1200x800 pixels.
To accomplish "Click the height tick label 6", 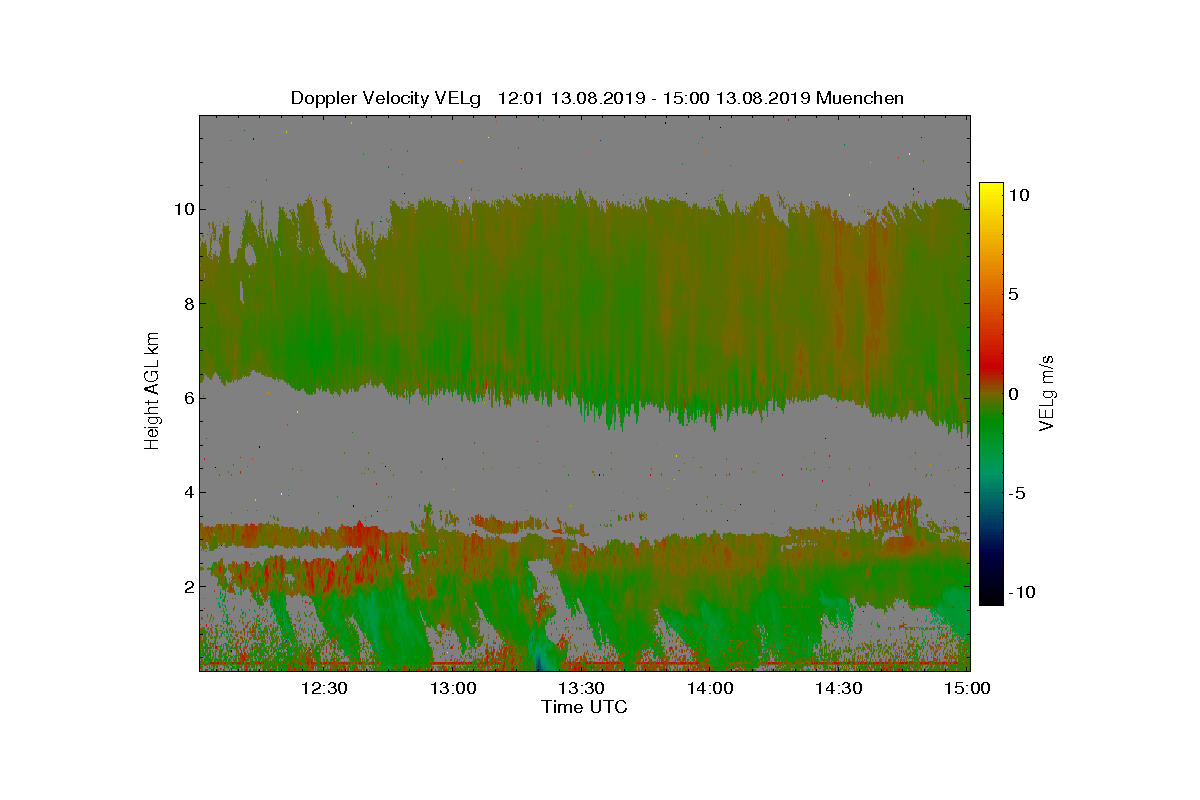I will 188,397.
